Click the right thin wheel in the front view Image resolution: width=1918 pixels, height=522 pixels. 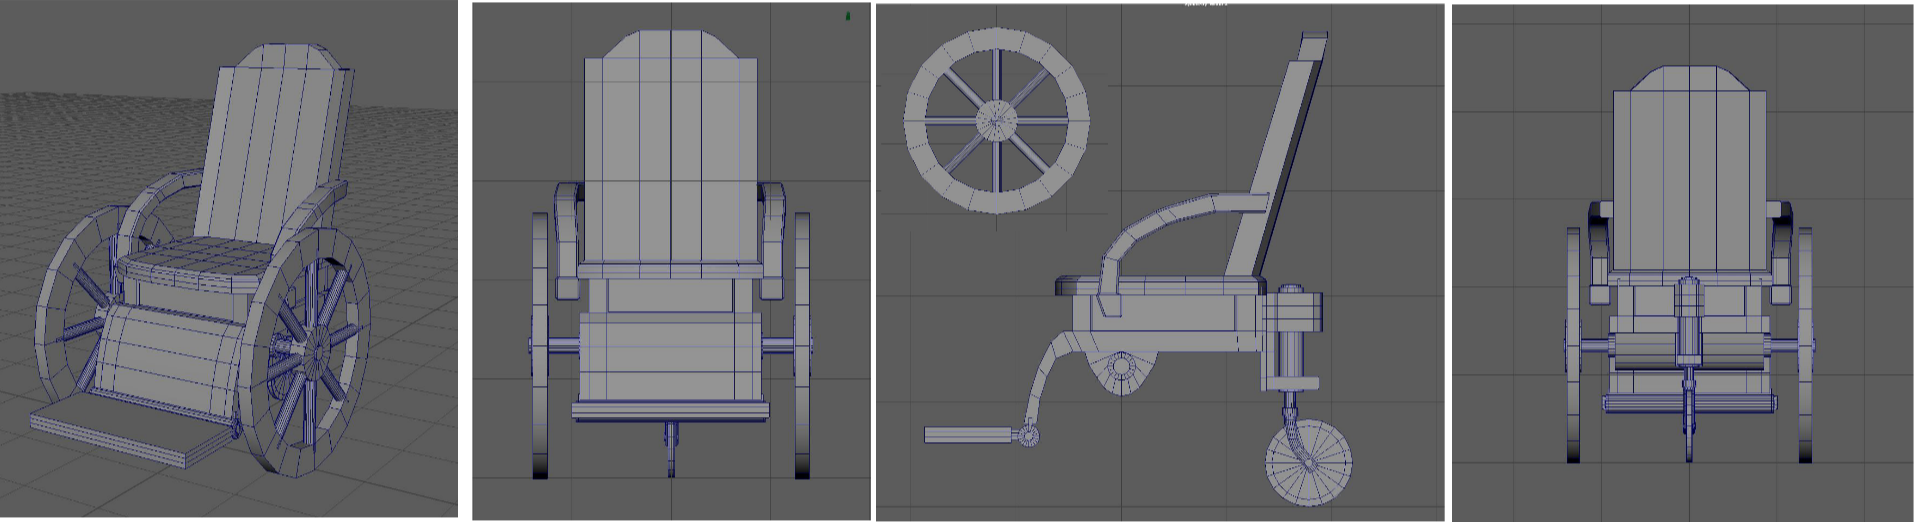click(x=802, y=345)
